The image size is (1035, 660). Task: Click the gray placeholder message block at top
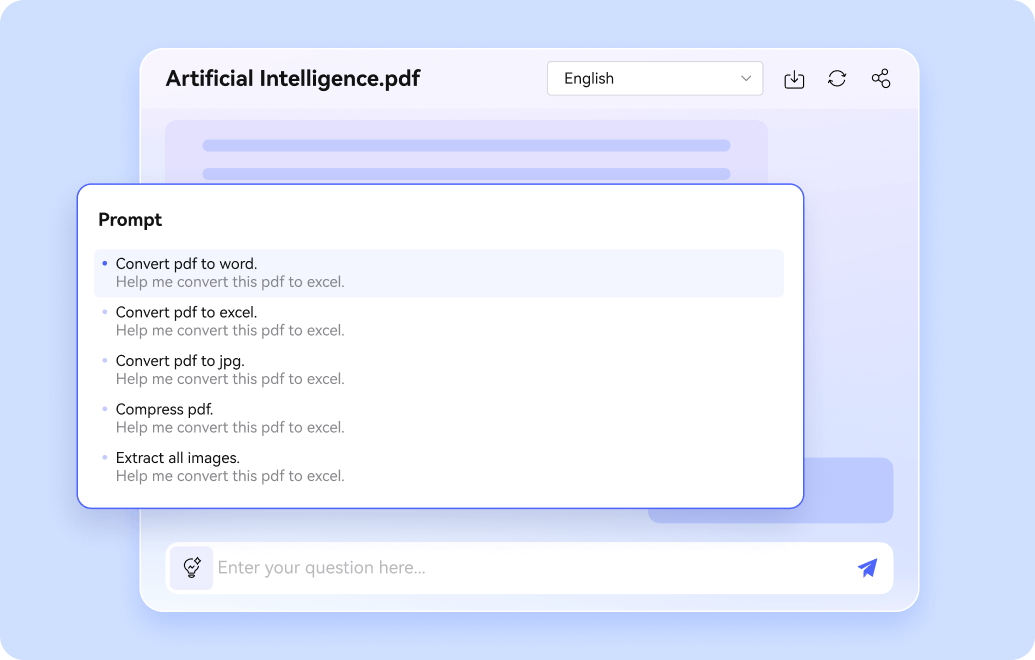click(466, 152)
